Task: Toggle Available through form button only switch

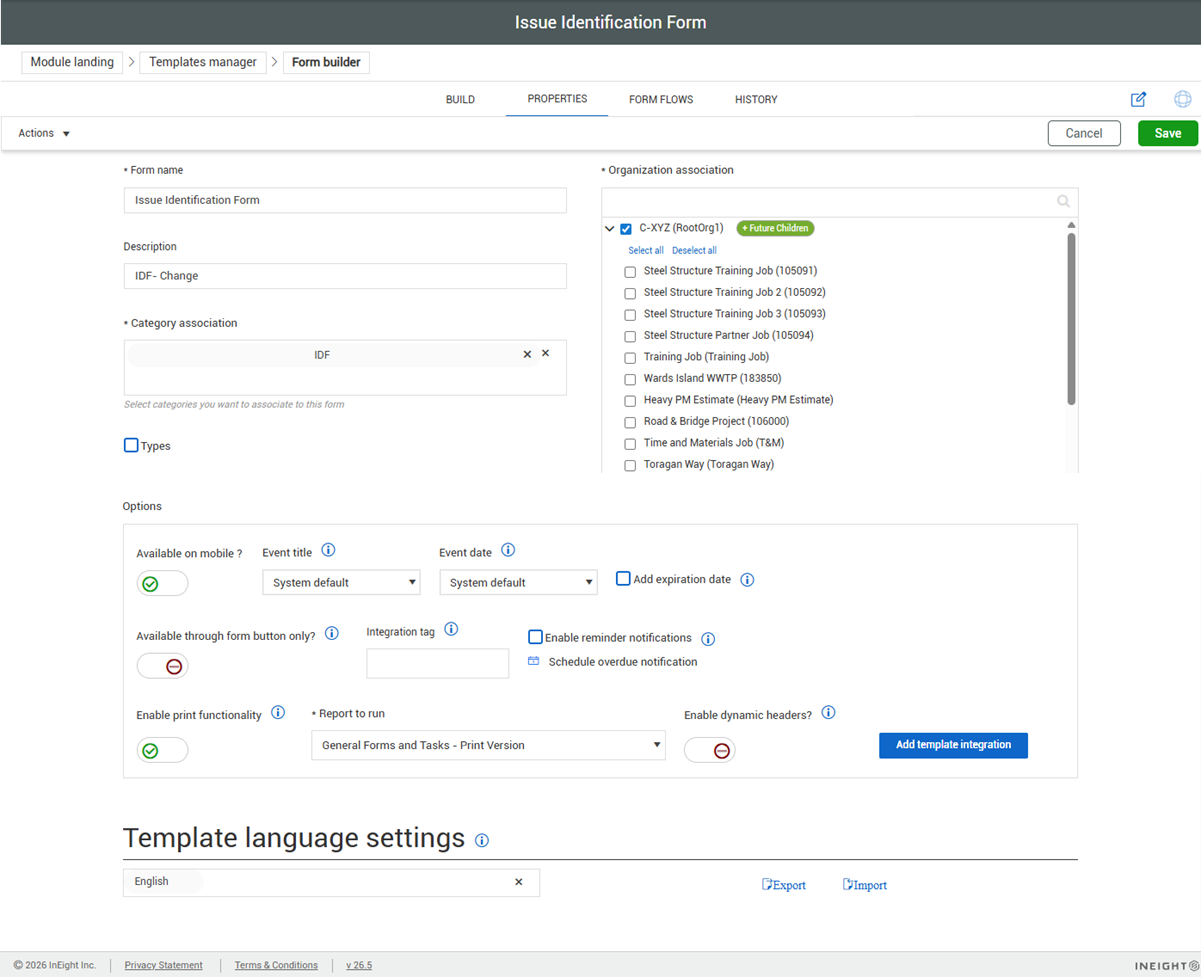Action: click(x=162, y=666)
